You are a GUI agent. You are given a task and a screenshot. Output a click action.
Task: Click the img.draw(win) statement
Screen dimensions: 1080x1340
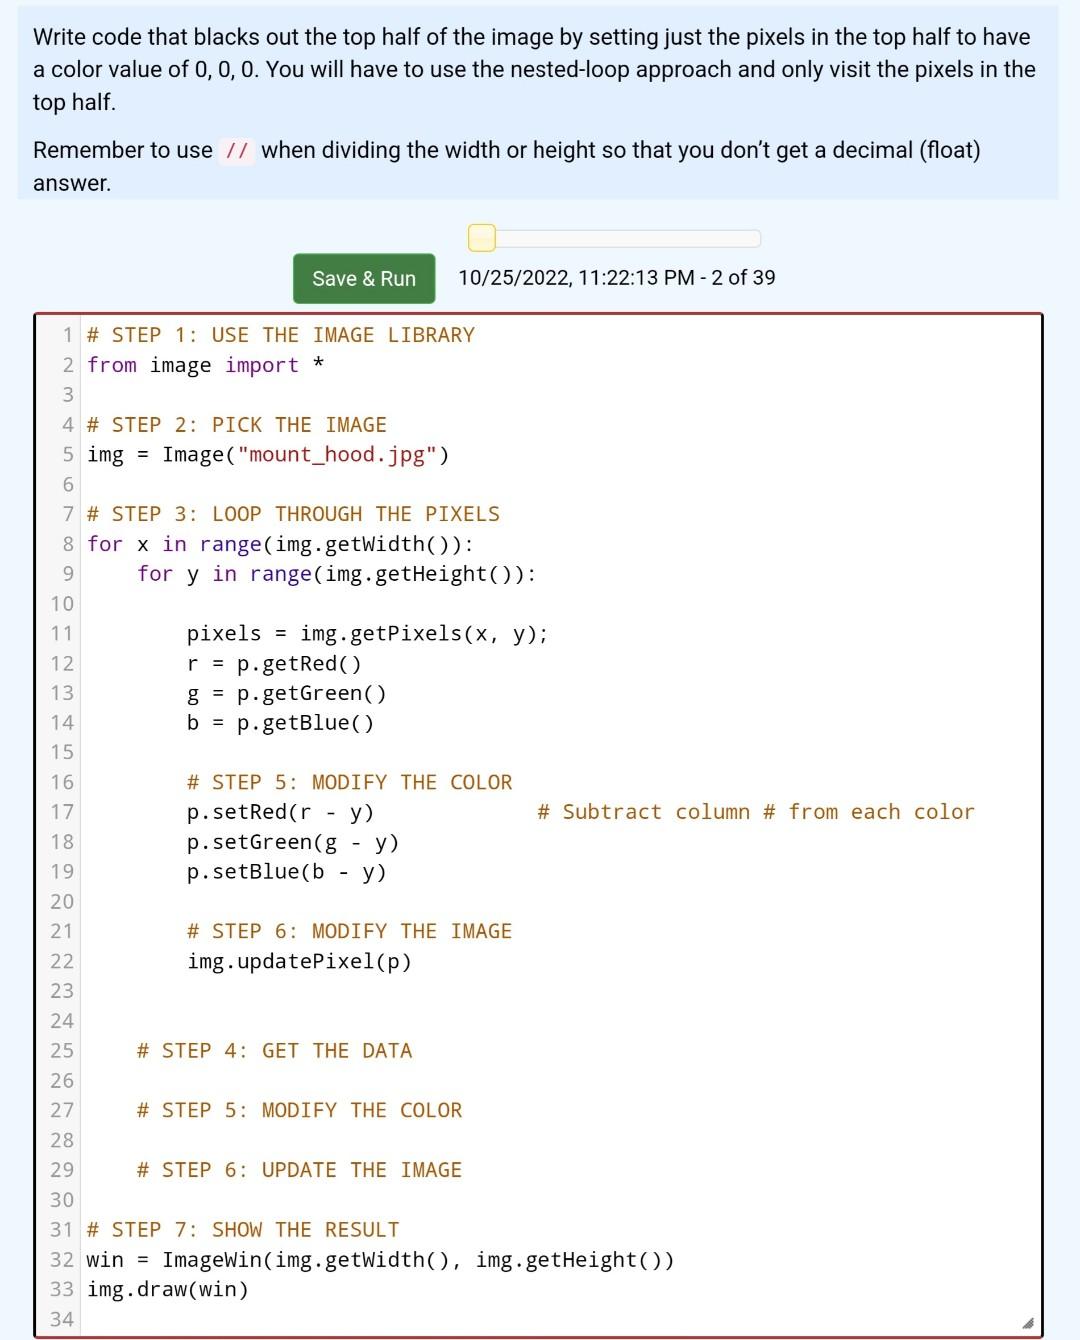[168, 1289]
